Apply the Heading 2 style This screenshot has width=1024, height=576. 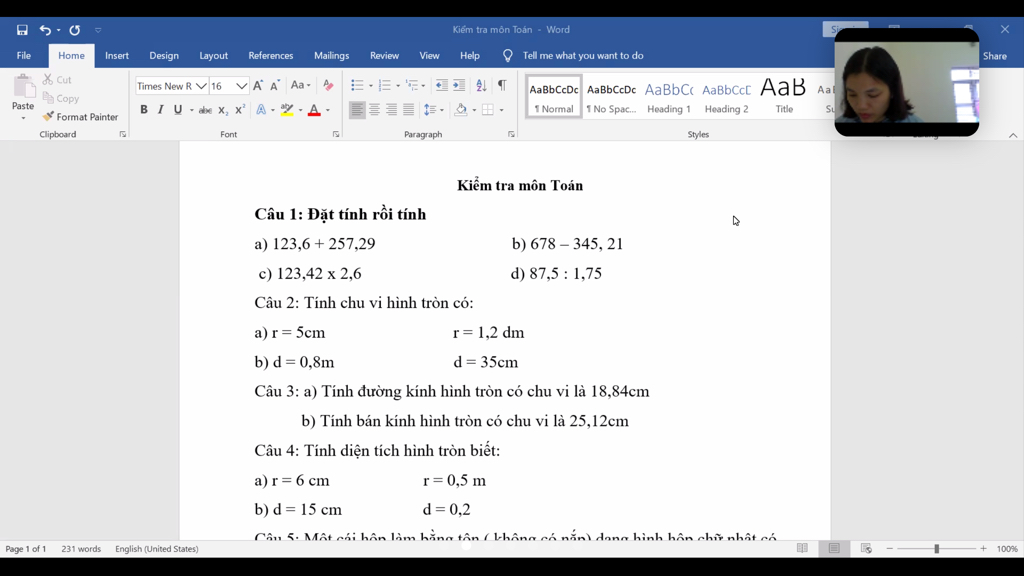726,98
